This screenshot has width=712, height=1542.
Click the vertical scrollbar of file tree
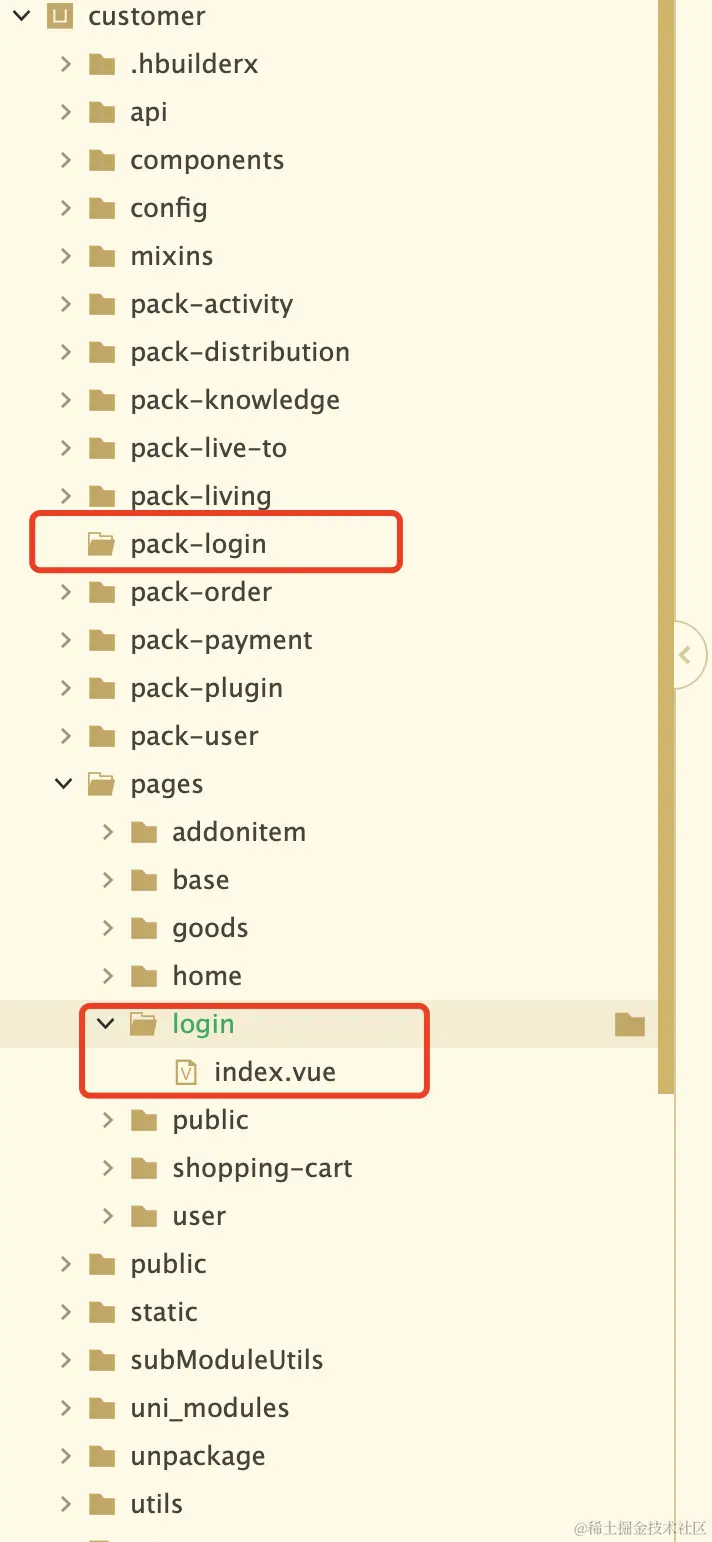click(667, 545)
